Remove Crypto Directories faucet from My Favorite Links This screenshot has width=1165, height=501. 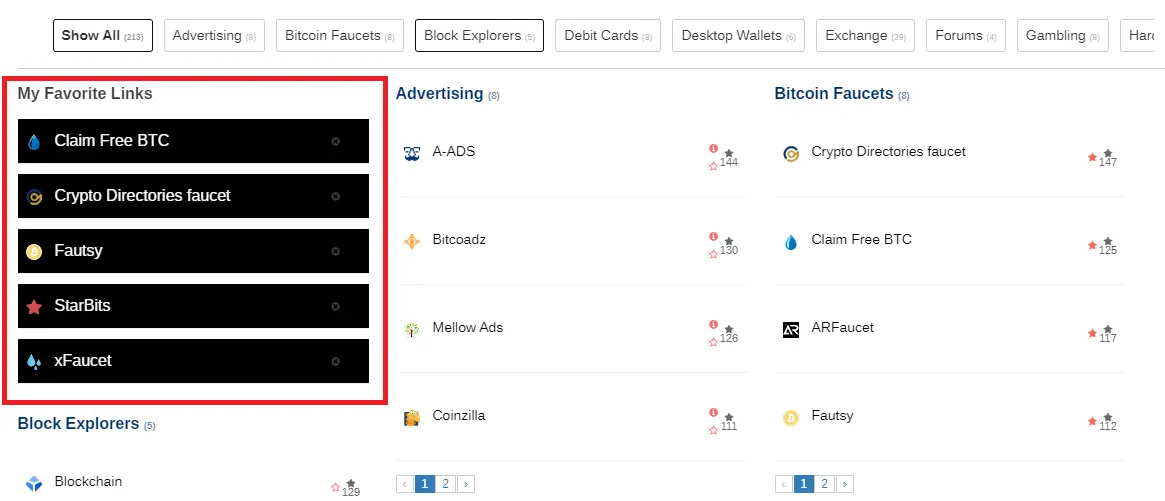pyautogui.click(x=335, y=196)
